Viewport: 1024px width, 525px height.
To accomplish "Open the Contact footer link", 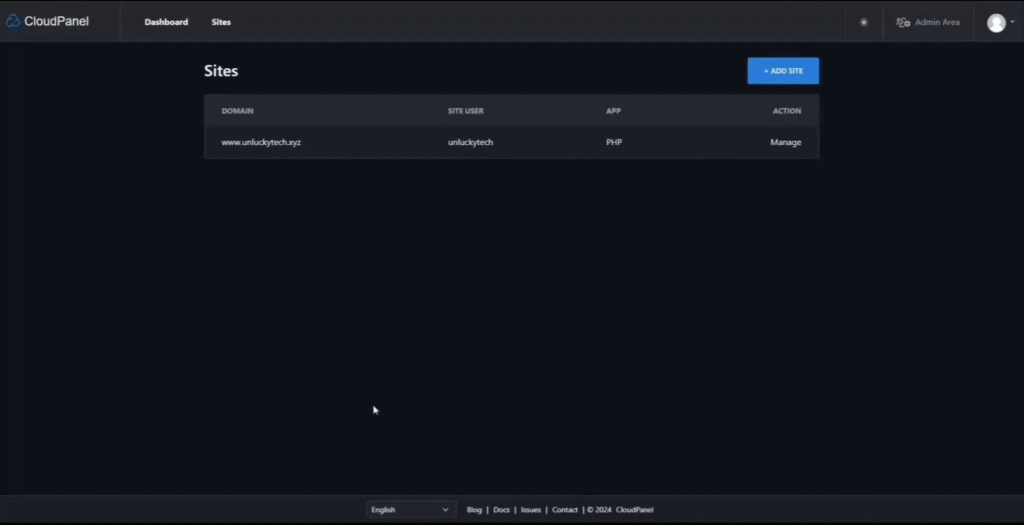I will pos(565,510).
